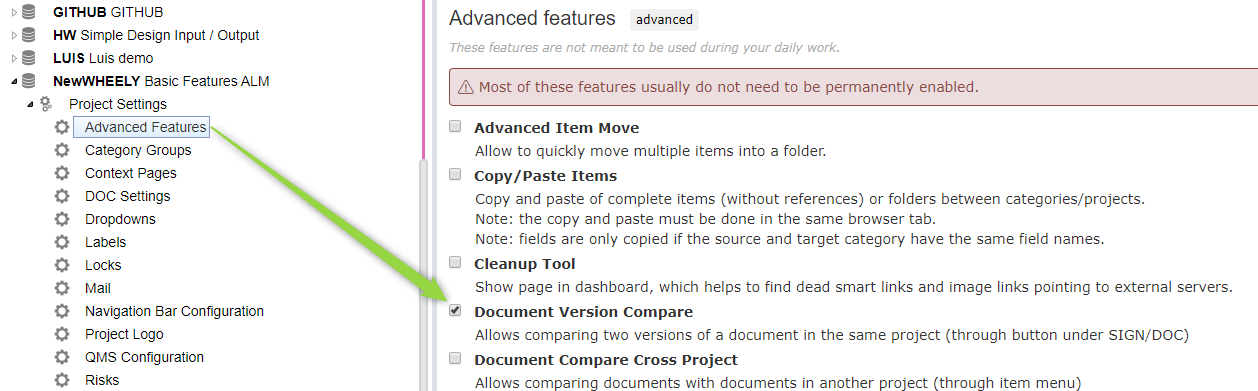Uncheck the Document Version Compare checkbox
1258x391 pixels.
[x=455, y=311]
